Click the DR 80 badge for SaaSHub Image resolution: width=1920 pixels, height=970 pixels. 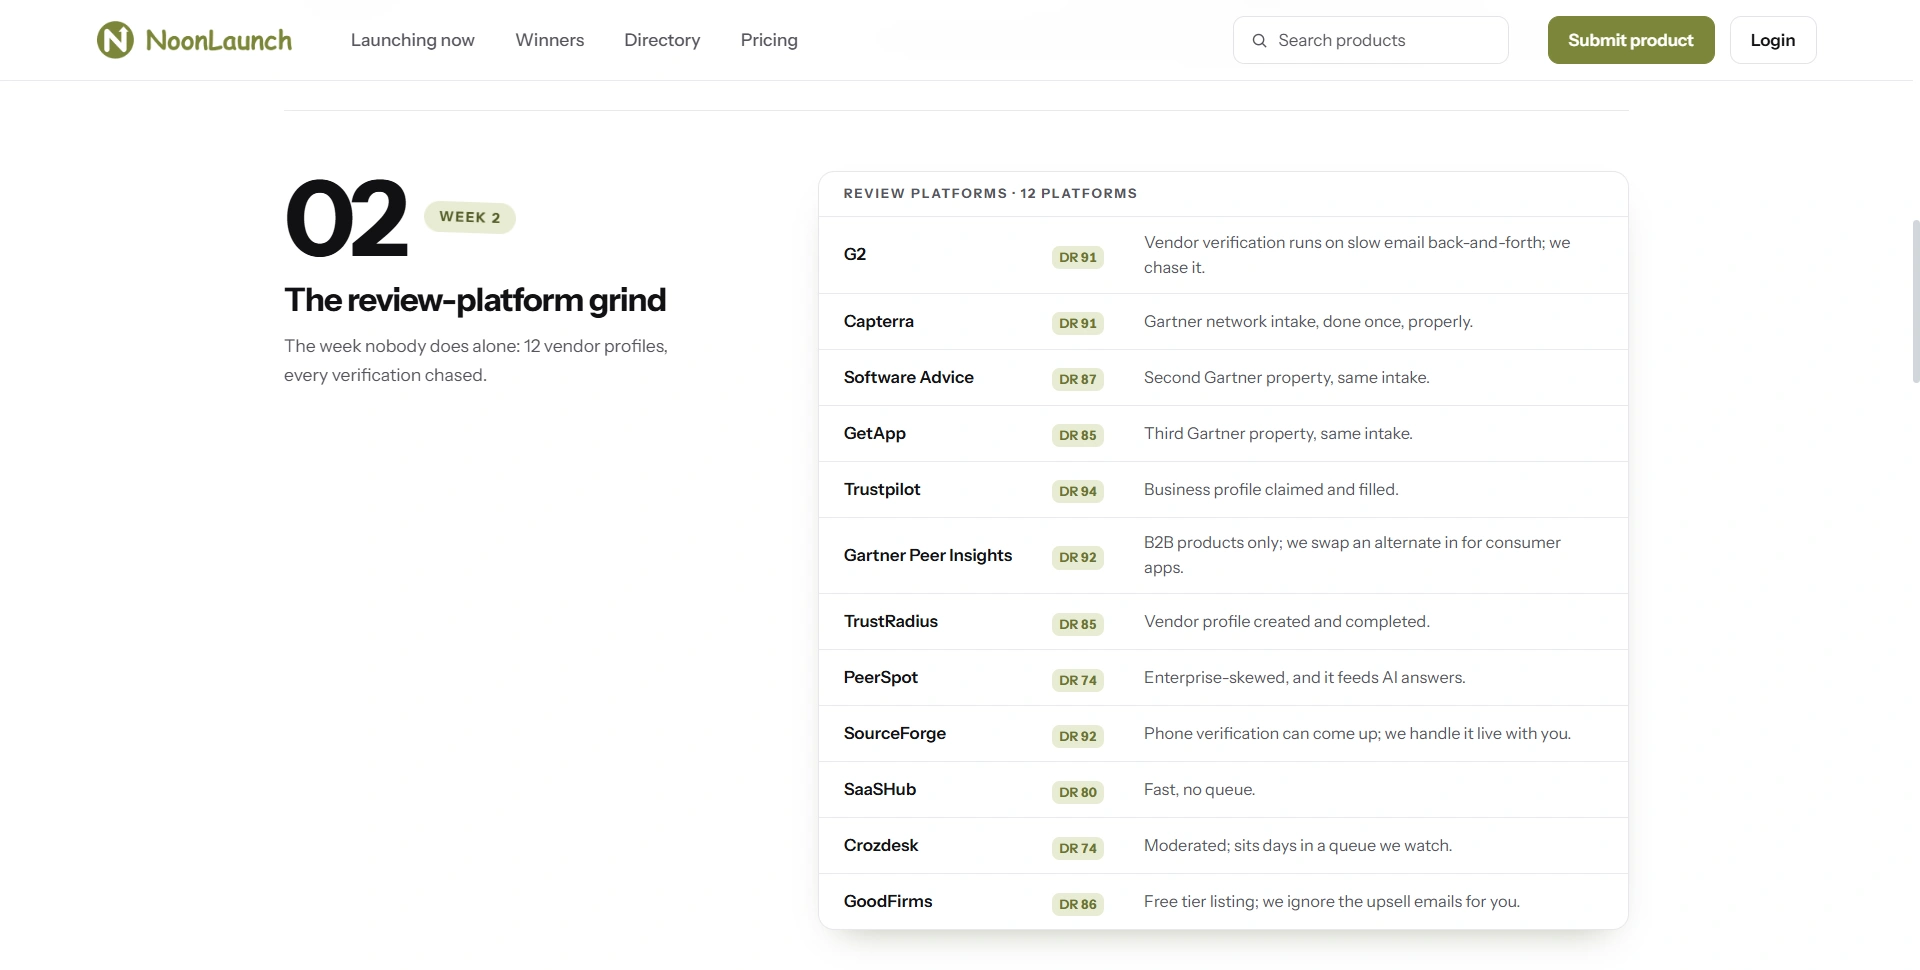(1078, 792)
